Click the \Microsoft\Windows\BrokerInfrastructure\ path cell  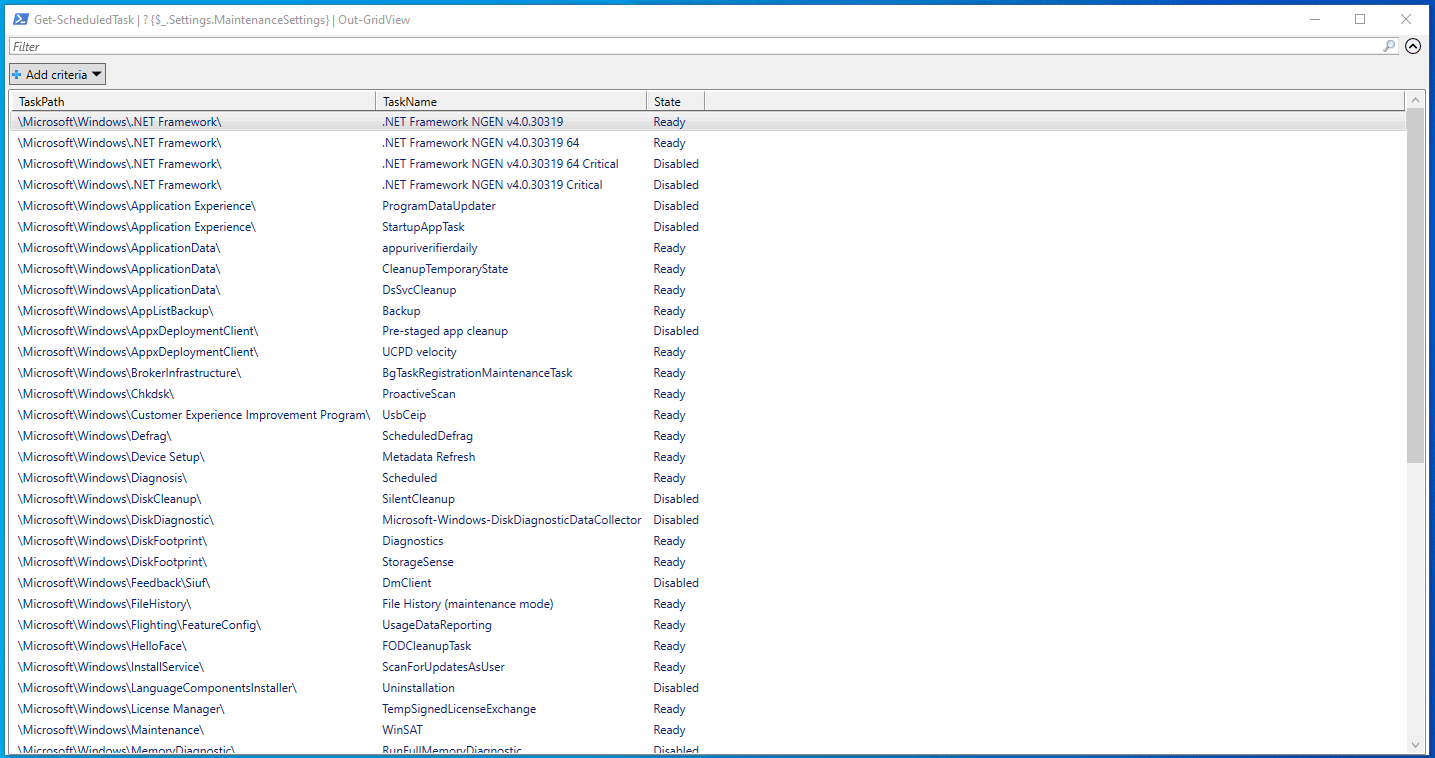pyautogui.click(x=129, y=373)
